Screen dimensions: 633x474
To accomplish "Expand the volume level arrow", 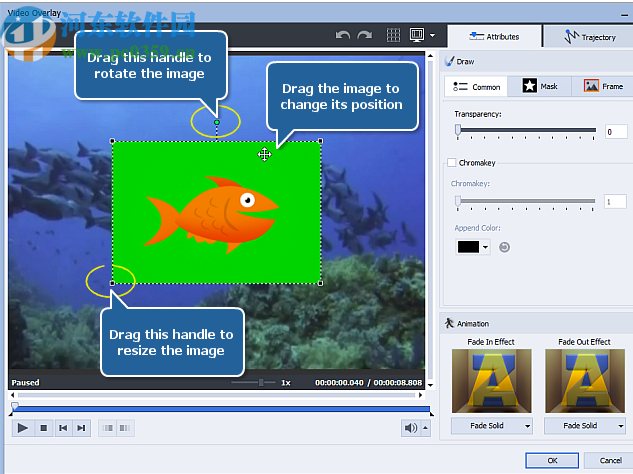I will (425, 428).
